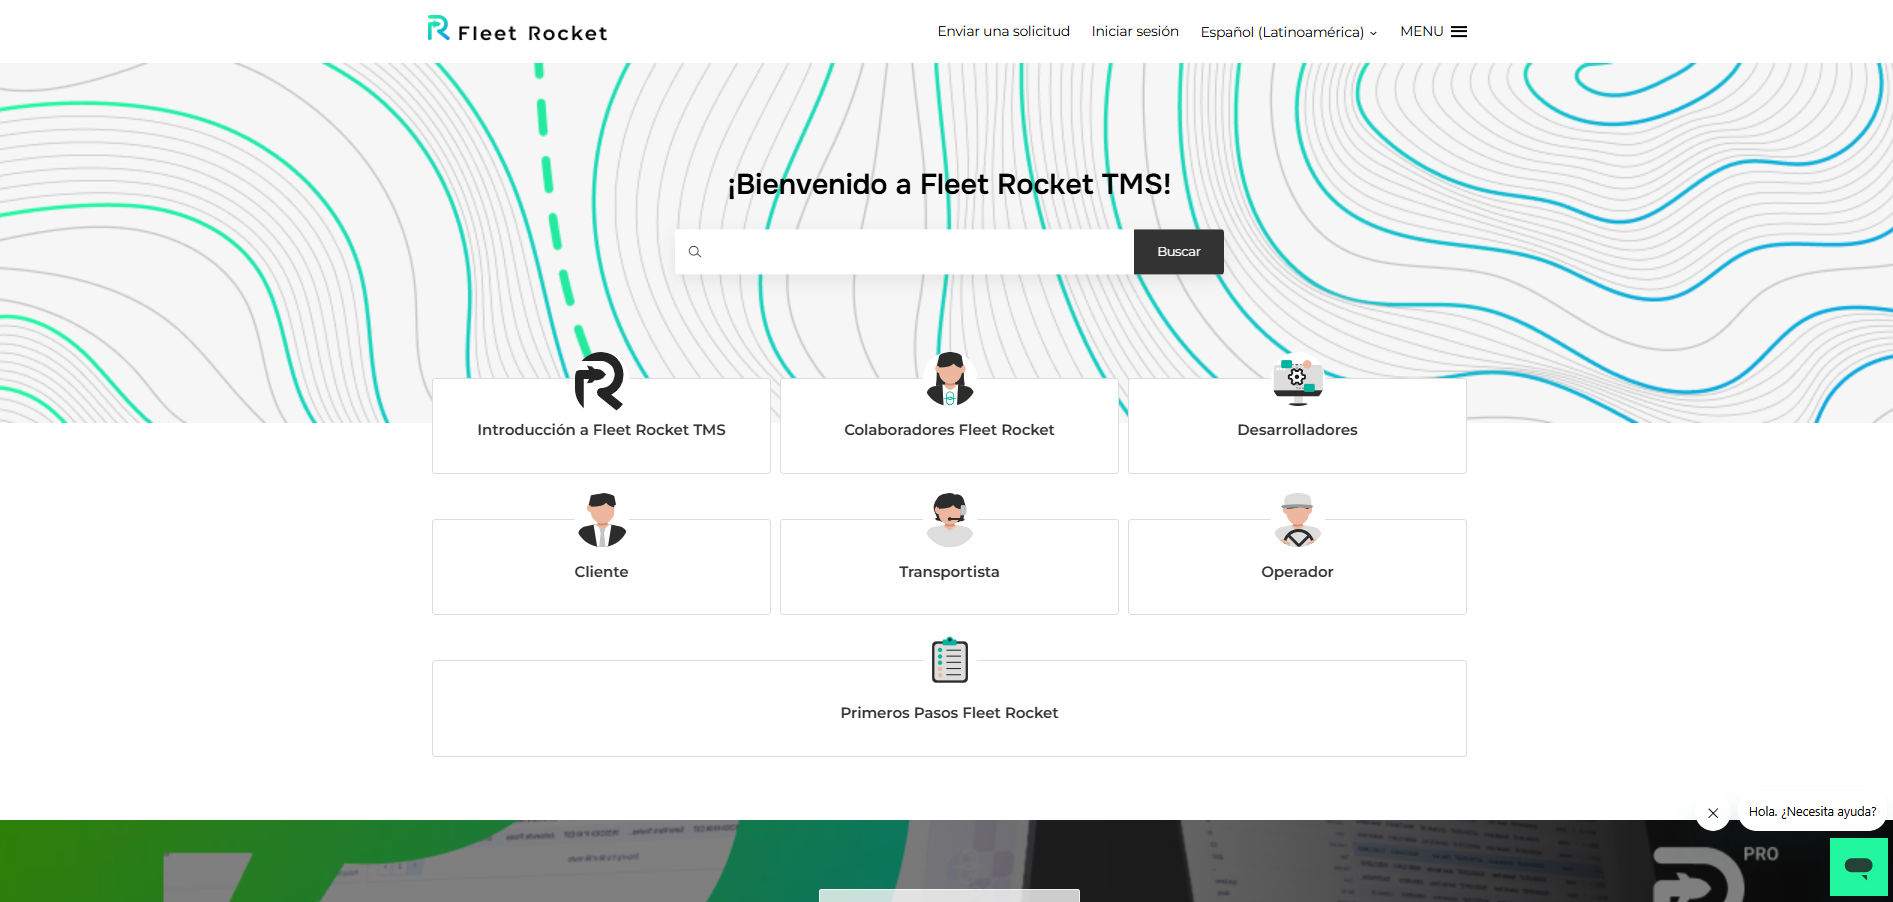Open the Operador category
This screenshot has width=1893, height=902.
pos(1297,567)
